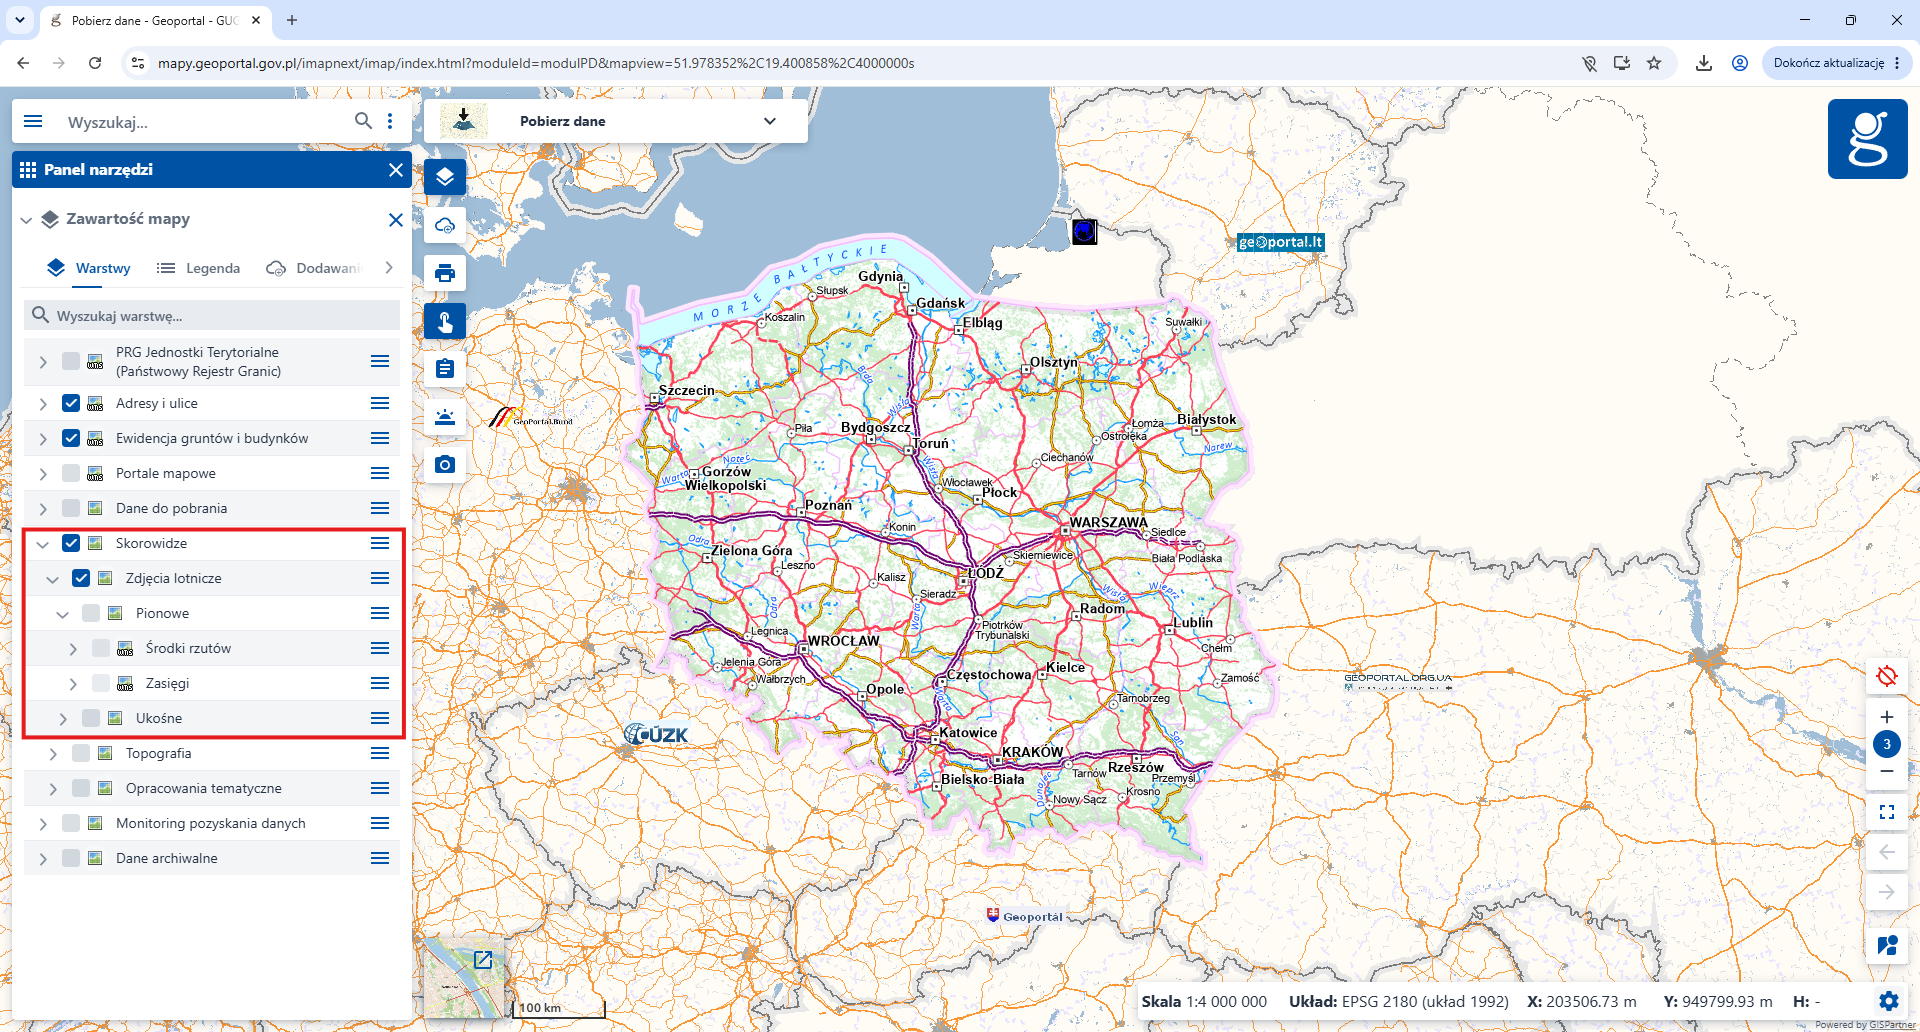Open options menu for Dane archiwalne
Screen dimensions: 1920x1032
click(x=380, y=858)
